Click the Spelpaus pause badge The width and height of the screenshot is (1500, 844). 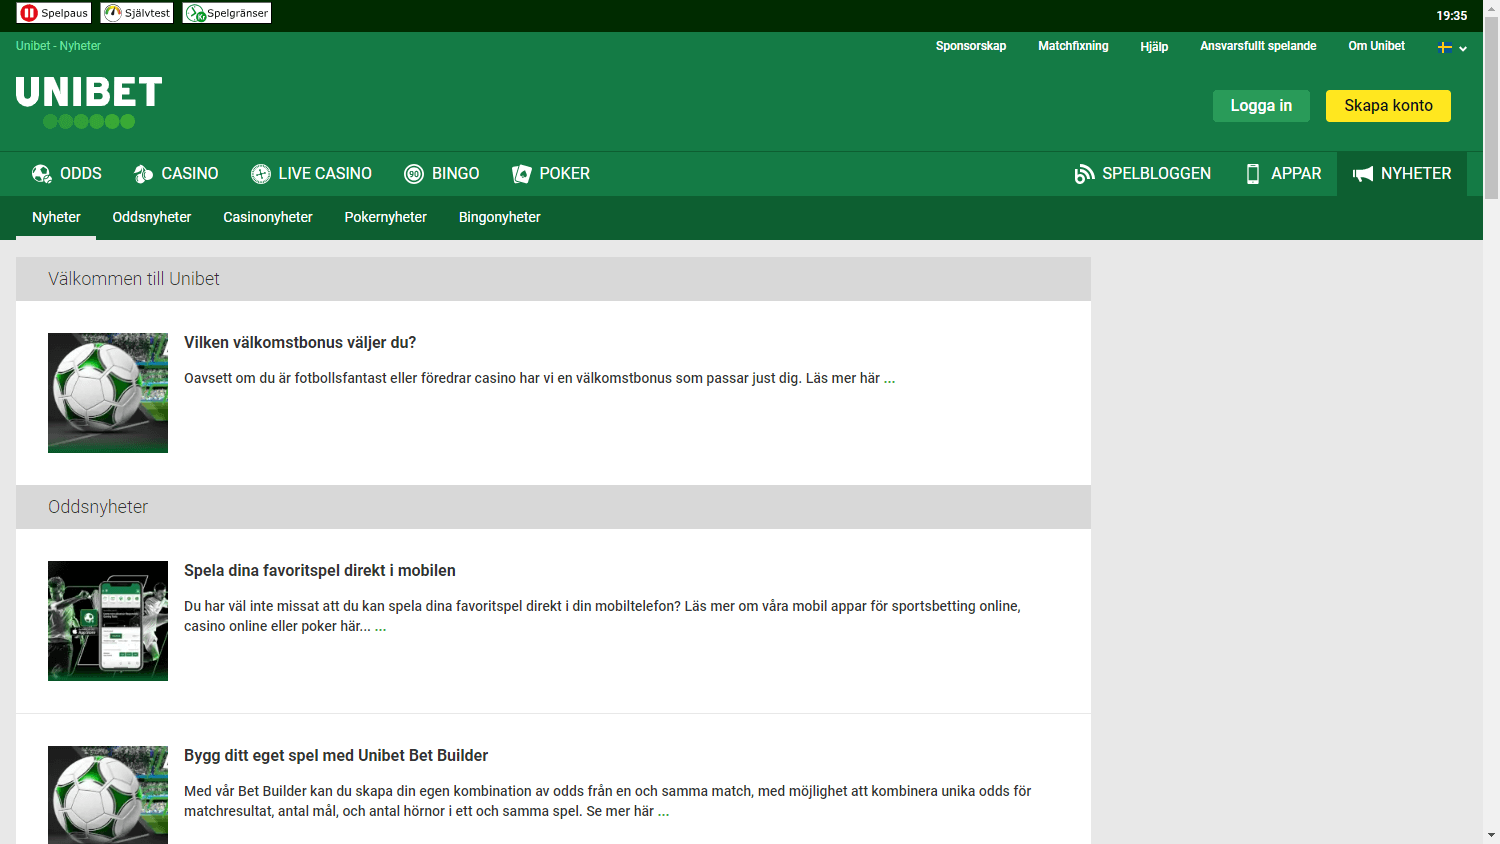(53, 13)
